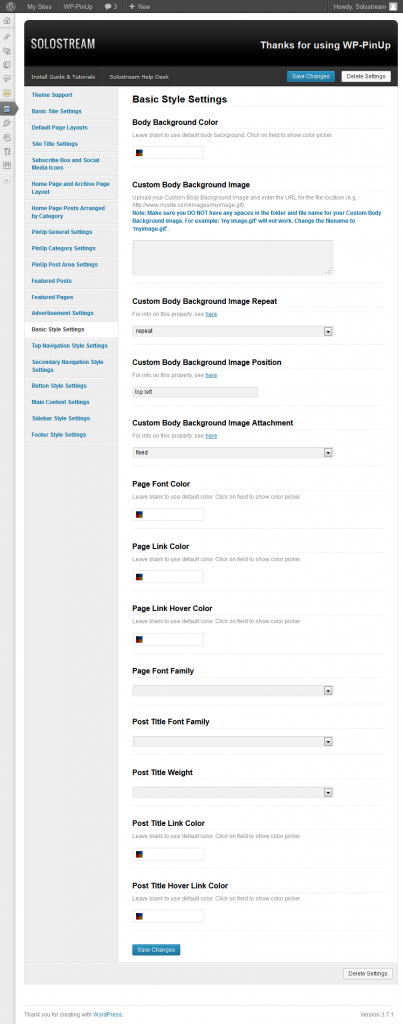This screenshot has height=1024, width=403.
Task: Open Post Title Weight dropdown
Action: [233, 792]
